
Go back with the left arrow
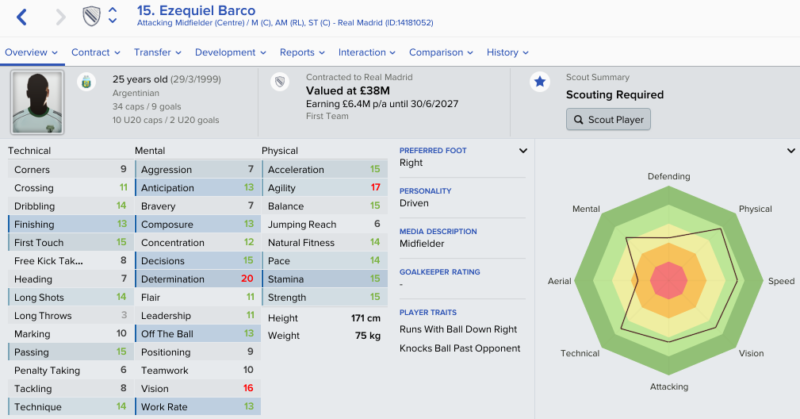[21, 17]
